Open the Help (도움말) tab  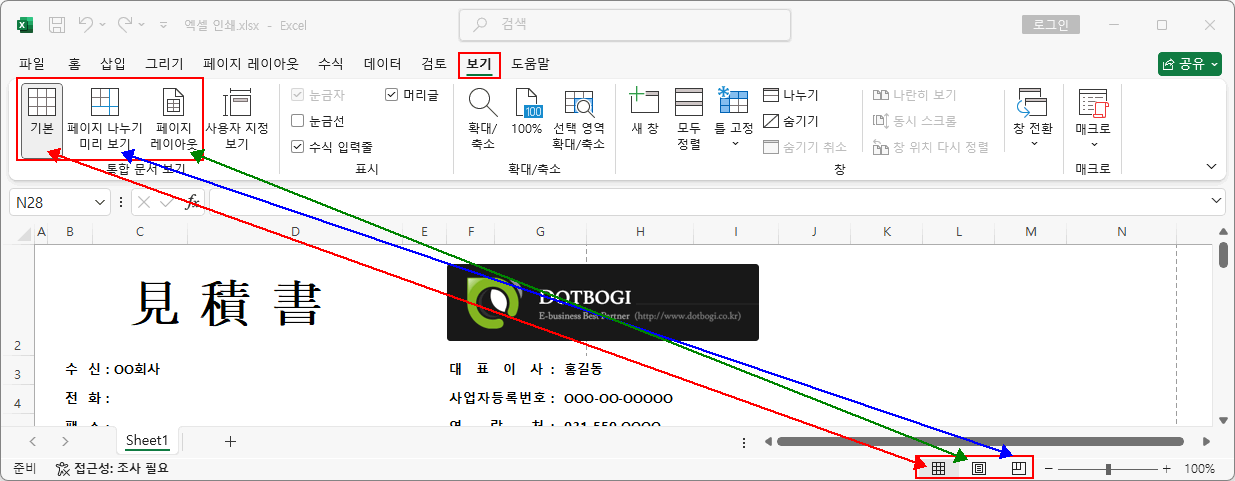tap(530, 64)
